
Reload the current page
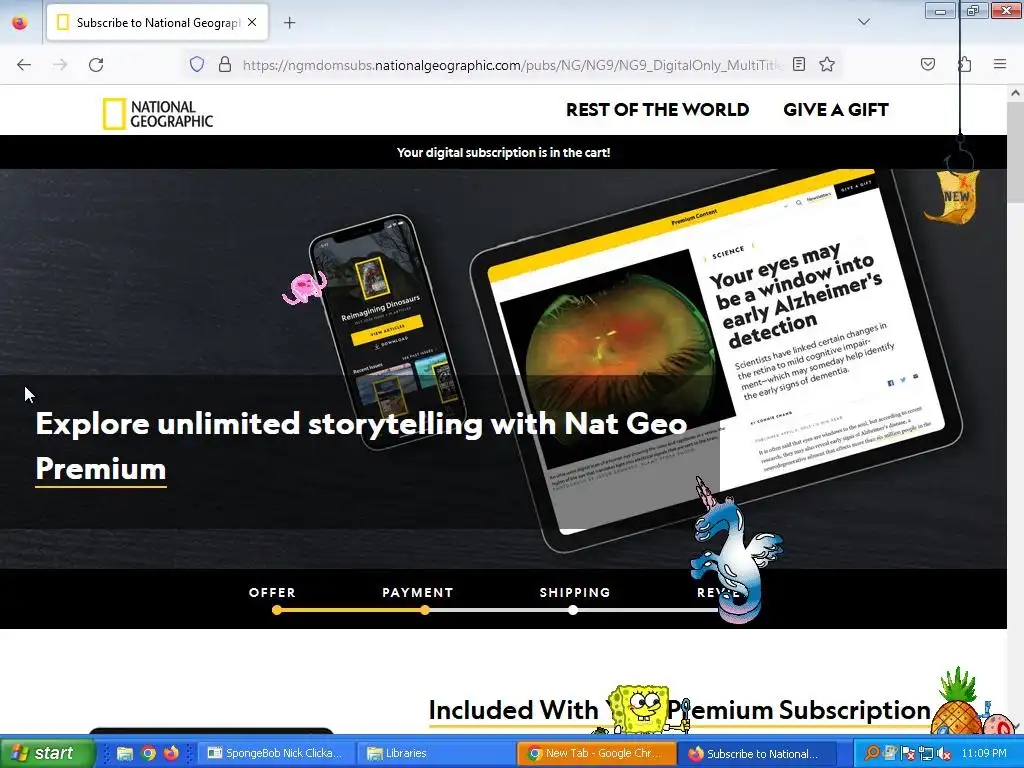(x=96, y=65)
